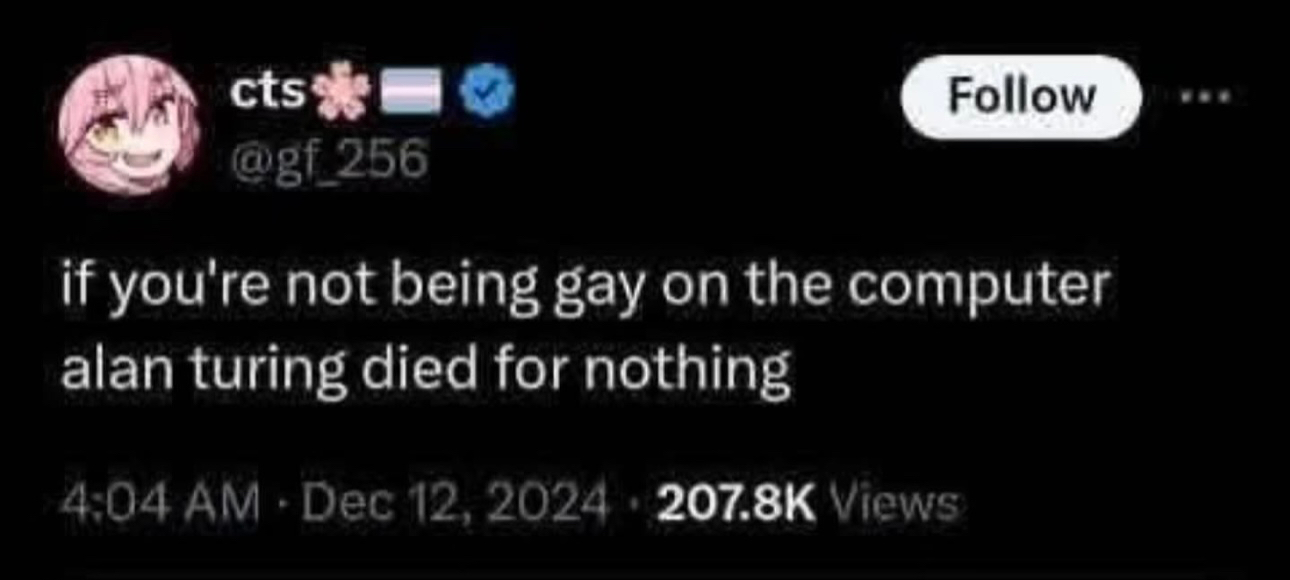Click the line starting with alan turing
Screen dimensions: 1290x580
(425, 372)
